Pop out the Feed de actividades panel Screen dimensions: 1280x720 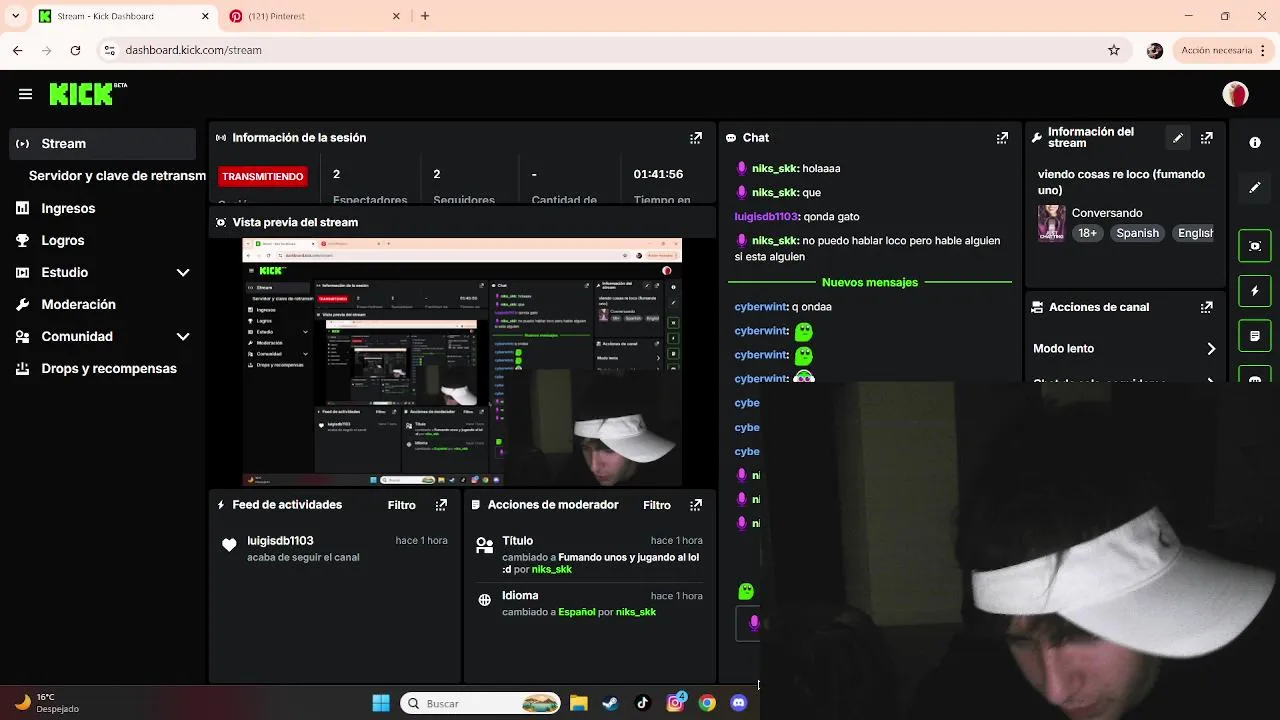click(x=441, y=505)
